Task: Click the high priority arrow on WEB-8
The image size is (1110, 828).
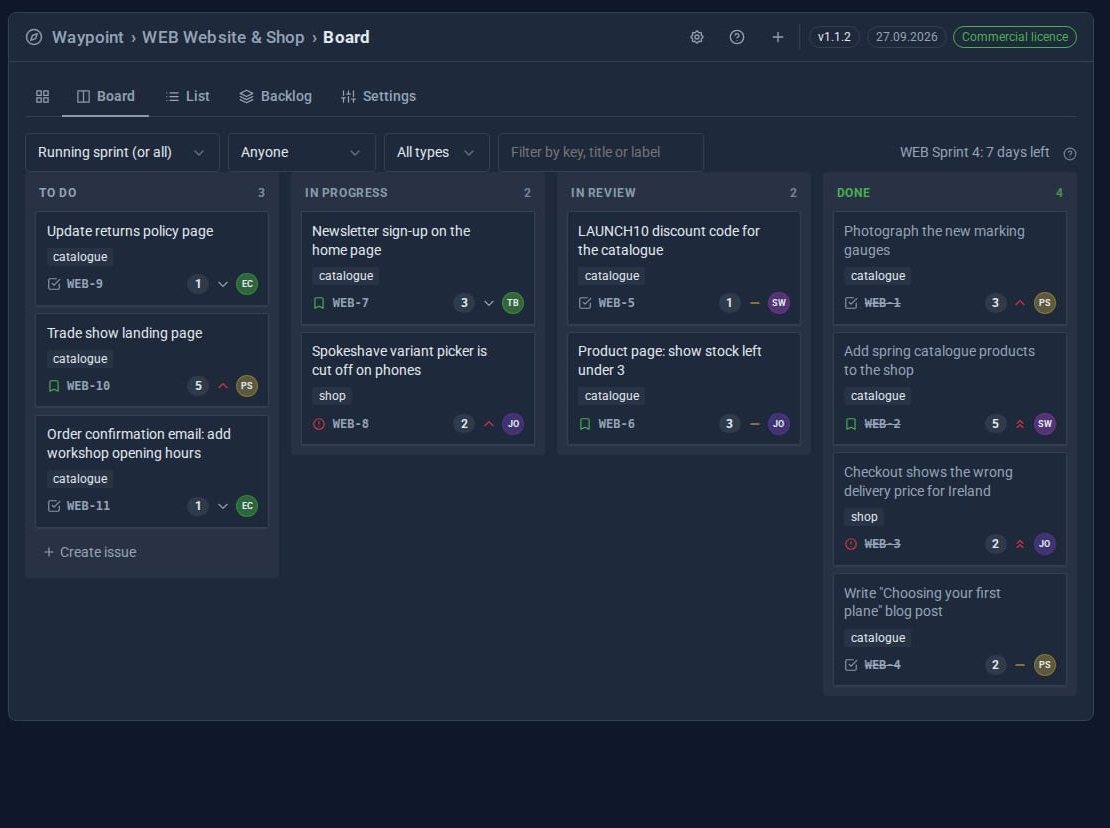Action: click(x=488, y=424)
